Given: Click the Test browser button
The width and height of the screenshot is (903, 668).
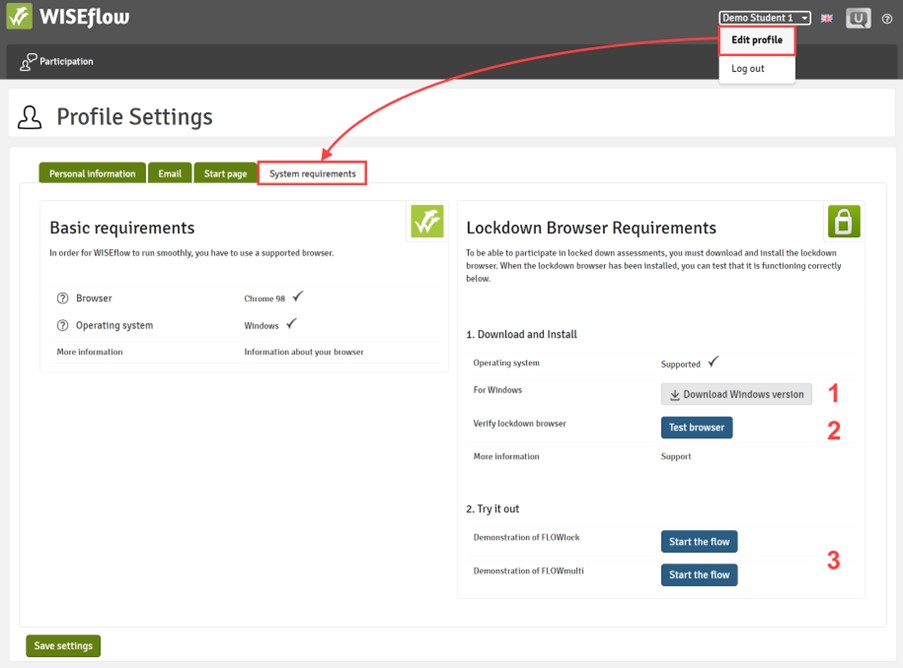Looking at the screenshot, I should tap(696, 428).
